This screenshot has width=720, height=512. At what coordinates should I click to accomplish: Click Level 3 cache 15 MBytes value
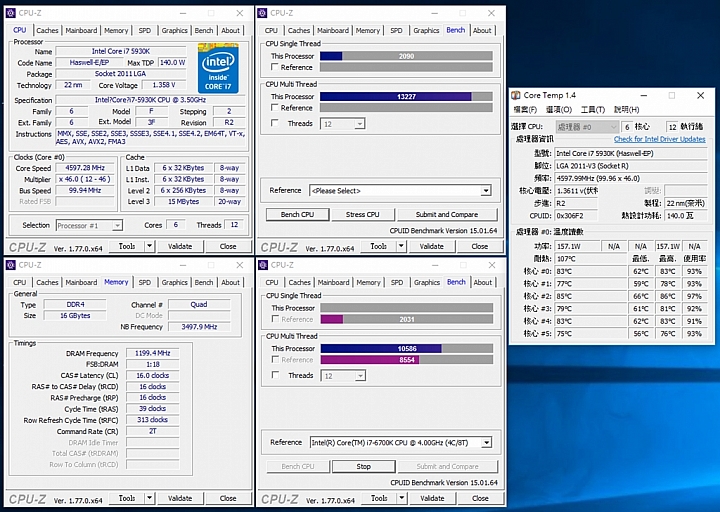(184, 202)
